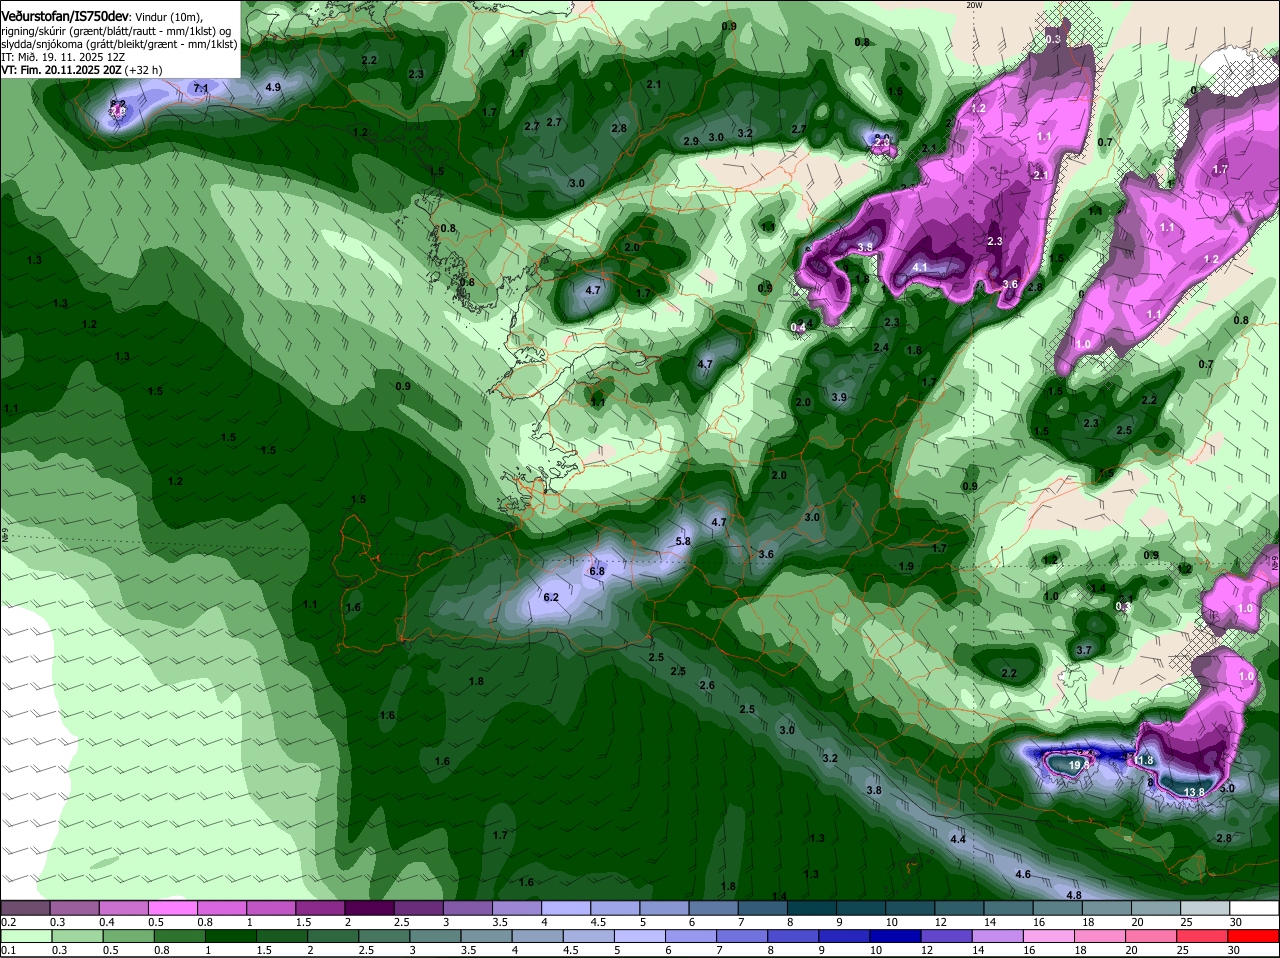The image size is (1280, 958).
Task: Click the white 0.4 value on the magenta patch
Action: pyautogui.click(x=798, y=328)
